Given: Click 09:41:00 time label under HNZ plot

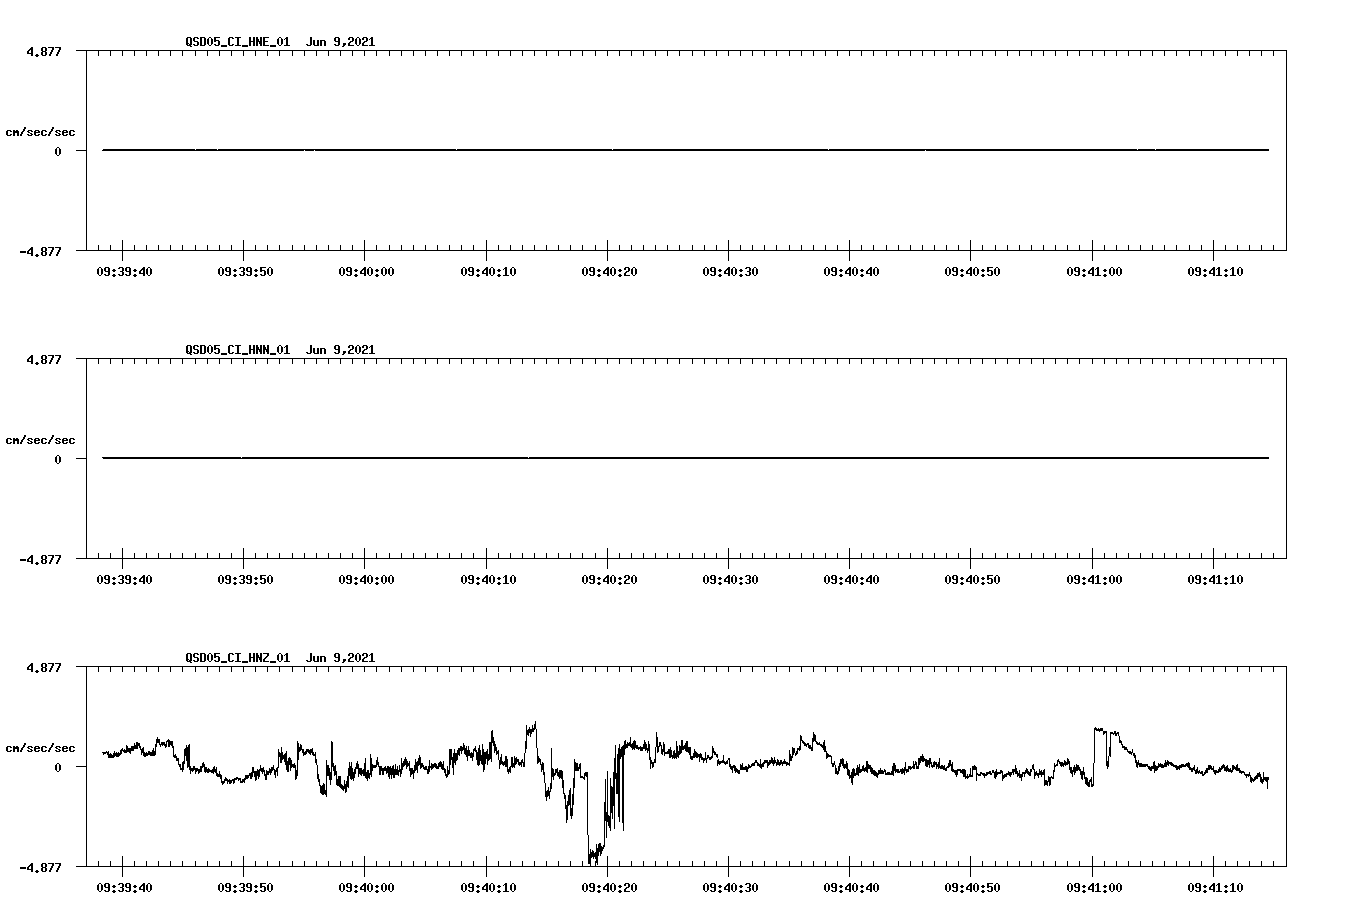Looking at the screenshot, I should point(1094,888).
